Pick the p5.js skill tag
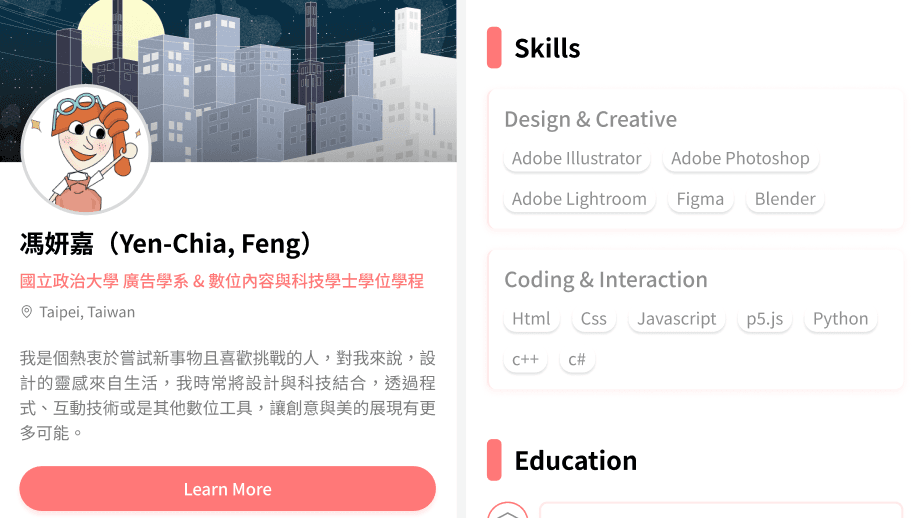 tap(764, 319)
